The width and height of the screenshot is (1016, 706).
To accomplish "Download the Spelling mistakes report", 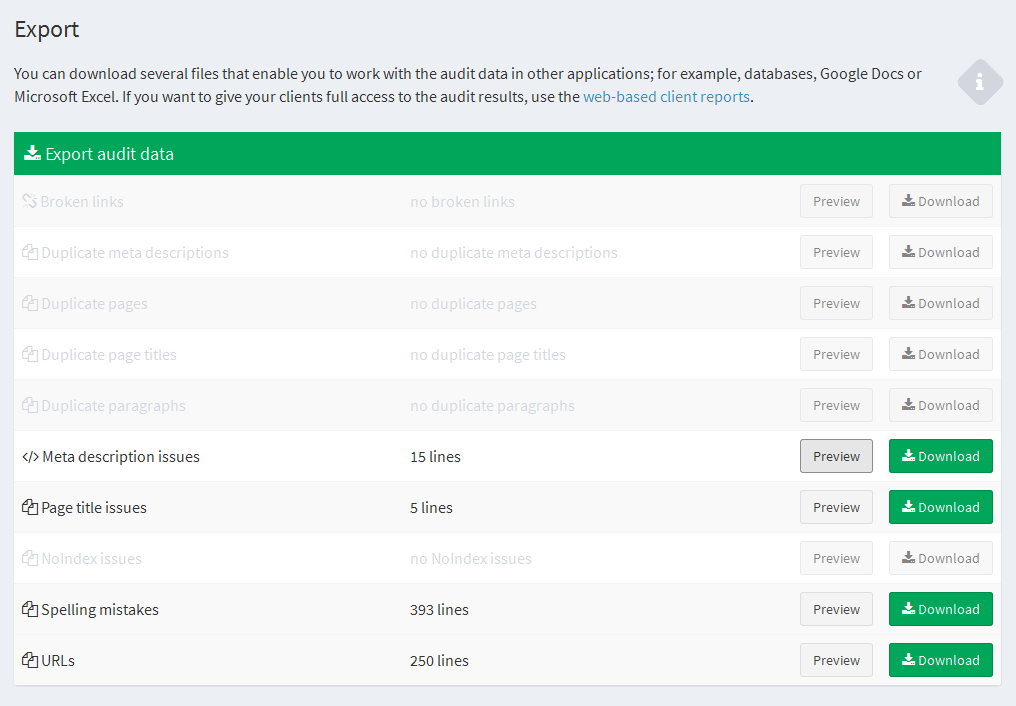I will [940, 609].
